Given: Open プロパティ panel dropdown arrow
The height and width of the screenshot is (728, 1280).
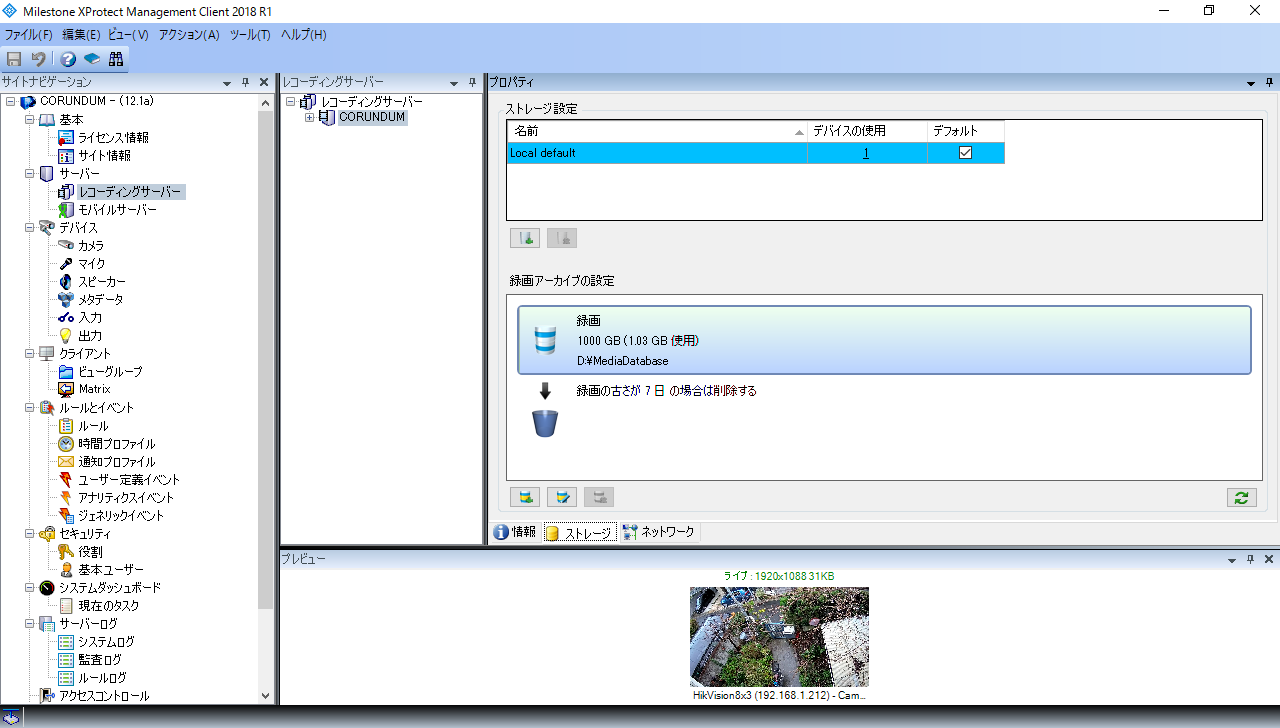Looking at the screenshot, I should pos(1251,83).
